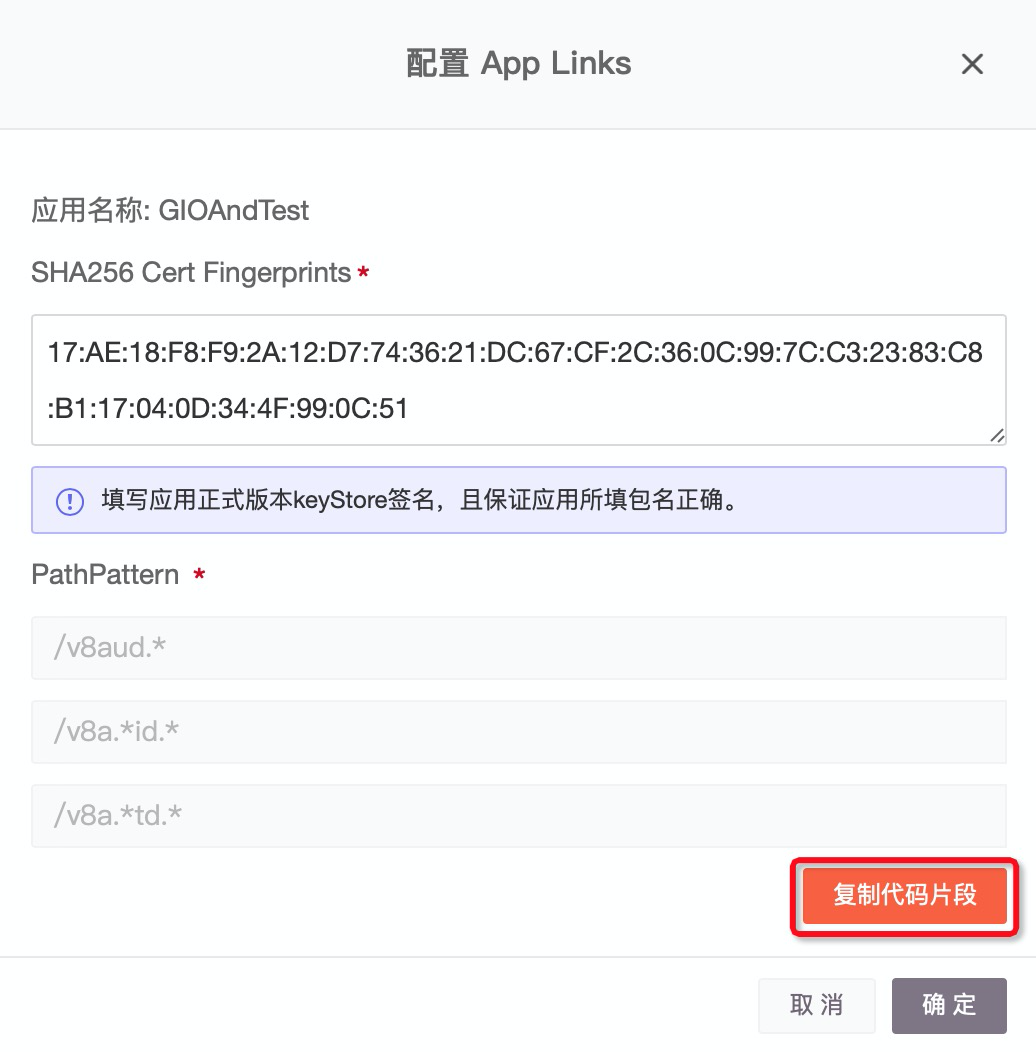
Task: Click the red asterisk beside SHA256 label
Action: pos(363,272)
